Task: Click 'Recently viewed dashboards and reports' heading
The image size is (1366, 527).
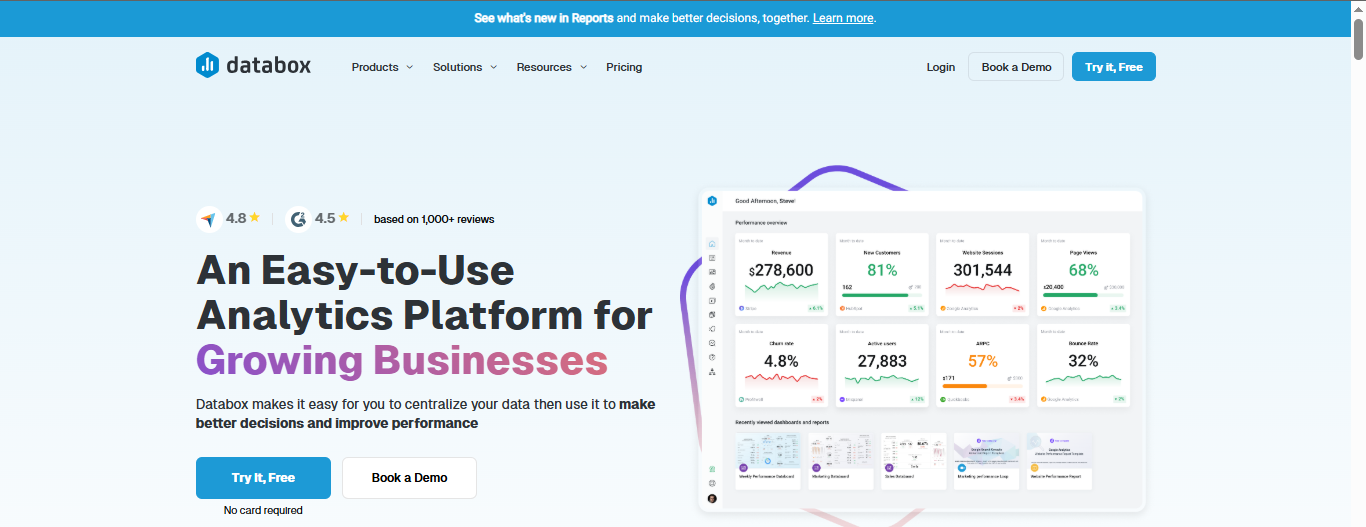Action: (x=782, y=422)
